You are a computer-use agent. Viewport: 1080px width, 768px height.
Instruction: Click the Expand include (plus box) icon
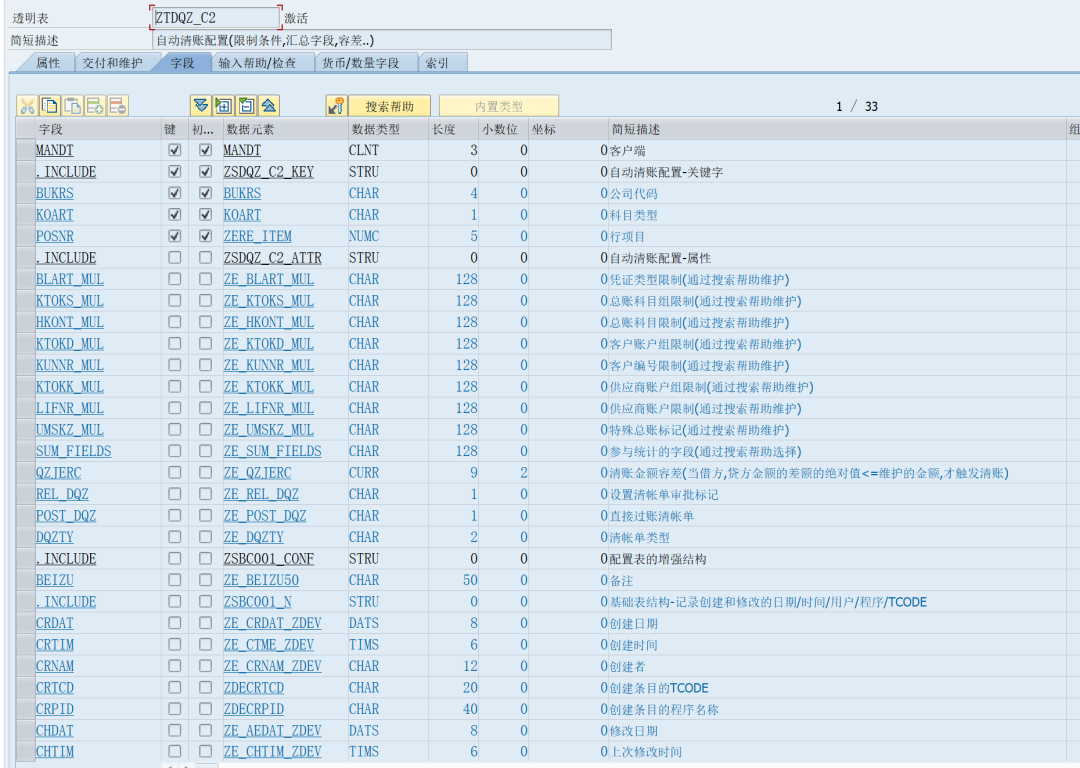(223, 106)
